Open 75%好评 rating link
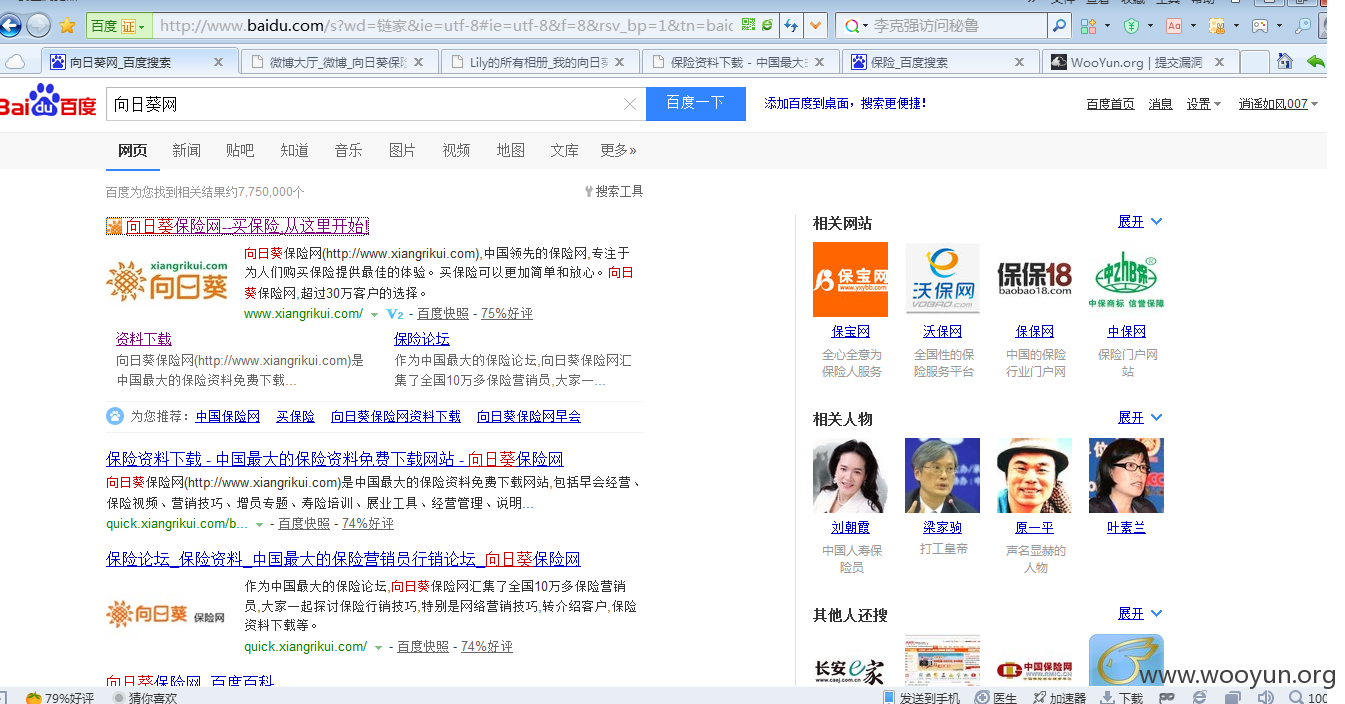 (507, 314)
